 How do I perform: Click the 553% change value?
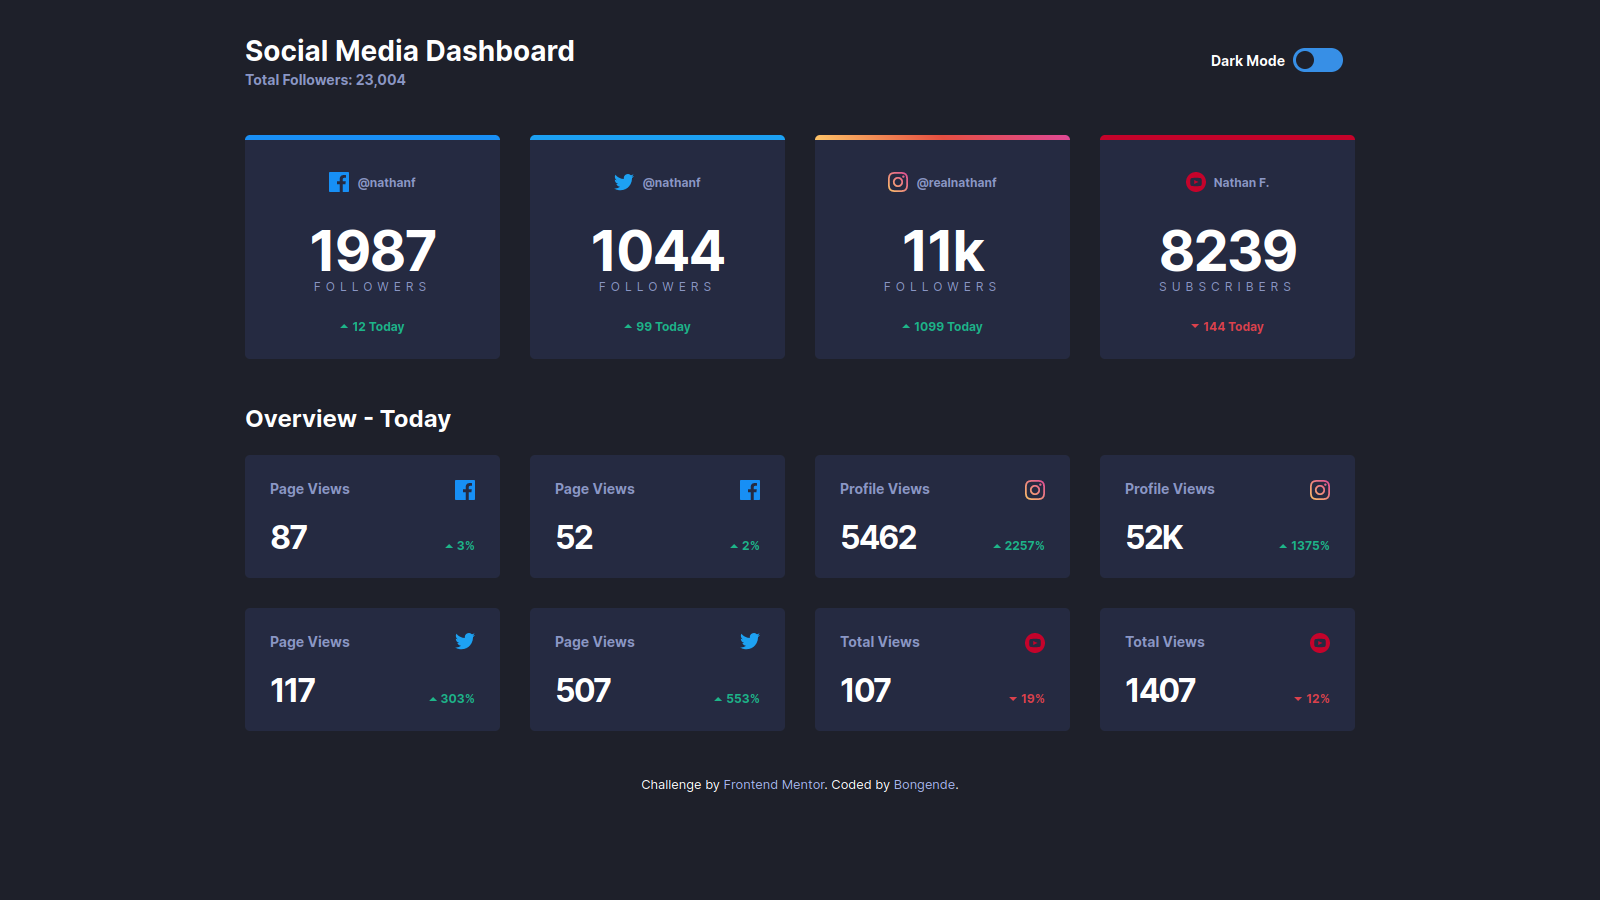point(743,699)
